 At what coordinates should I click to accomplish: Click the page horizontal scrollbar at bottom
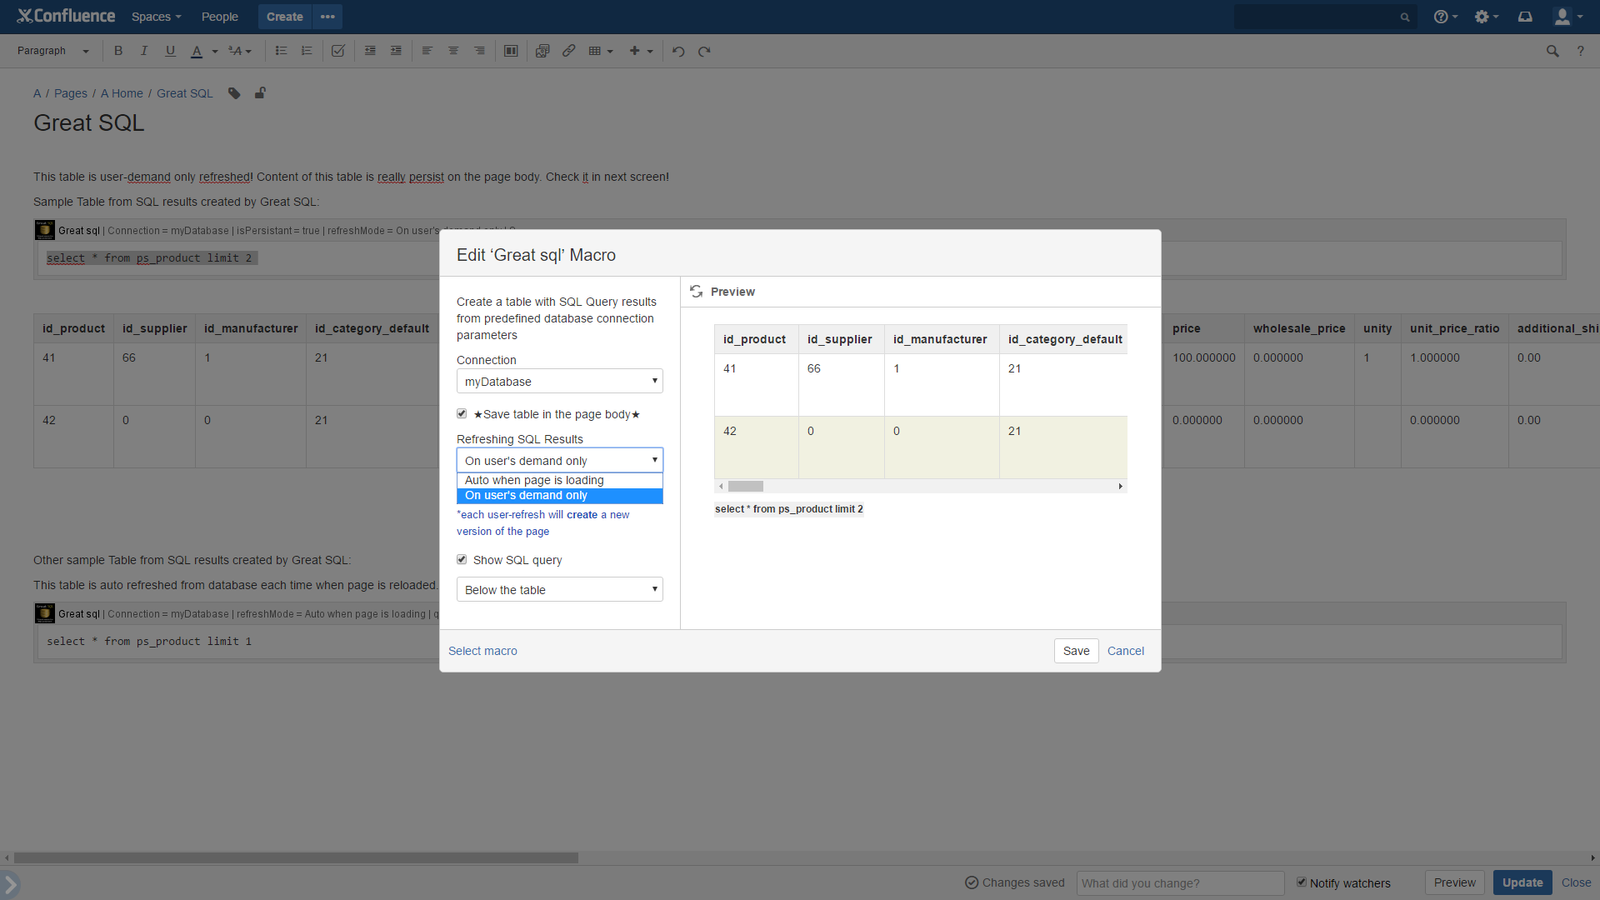pos(296,858)
